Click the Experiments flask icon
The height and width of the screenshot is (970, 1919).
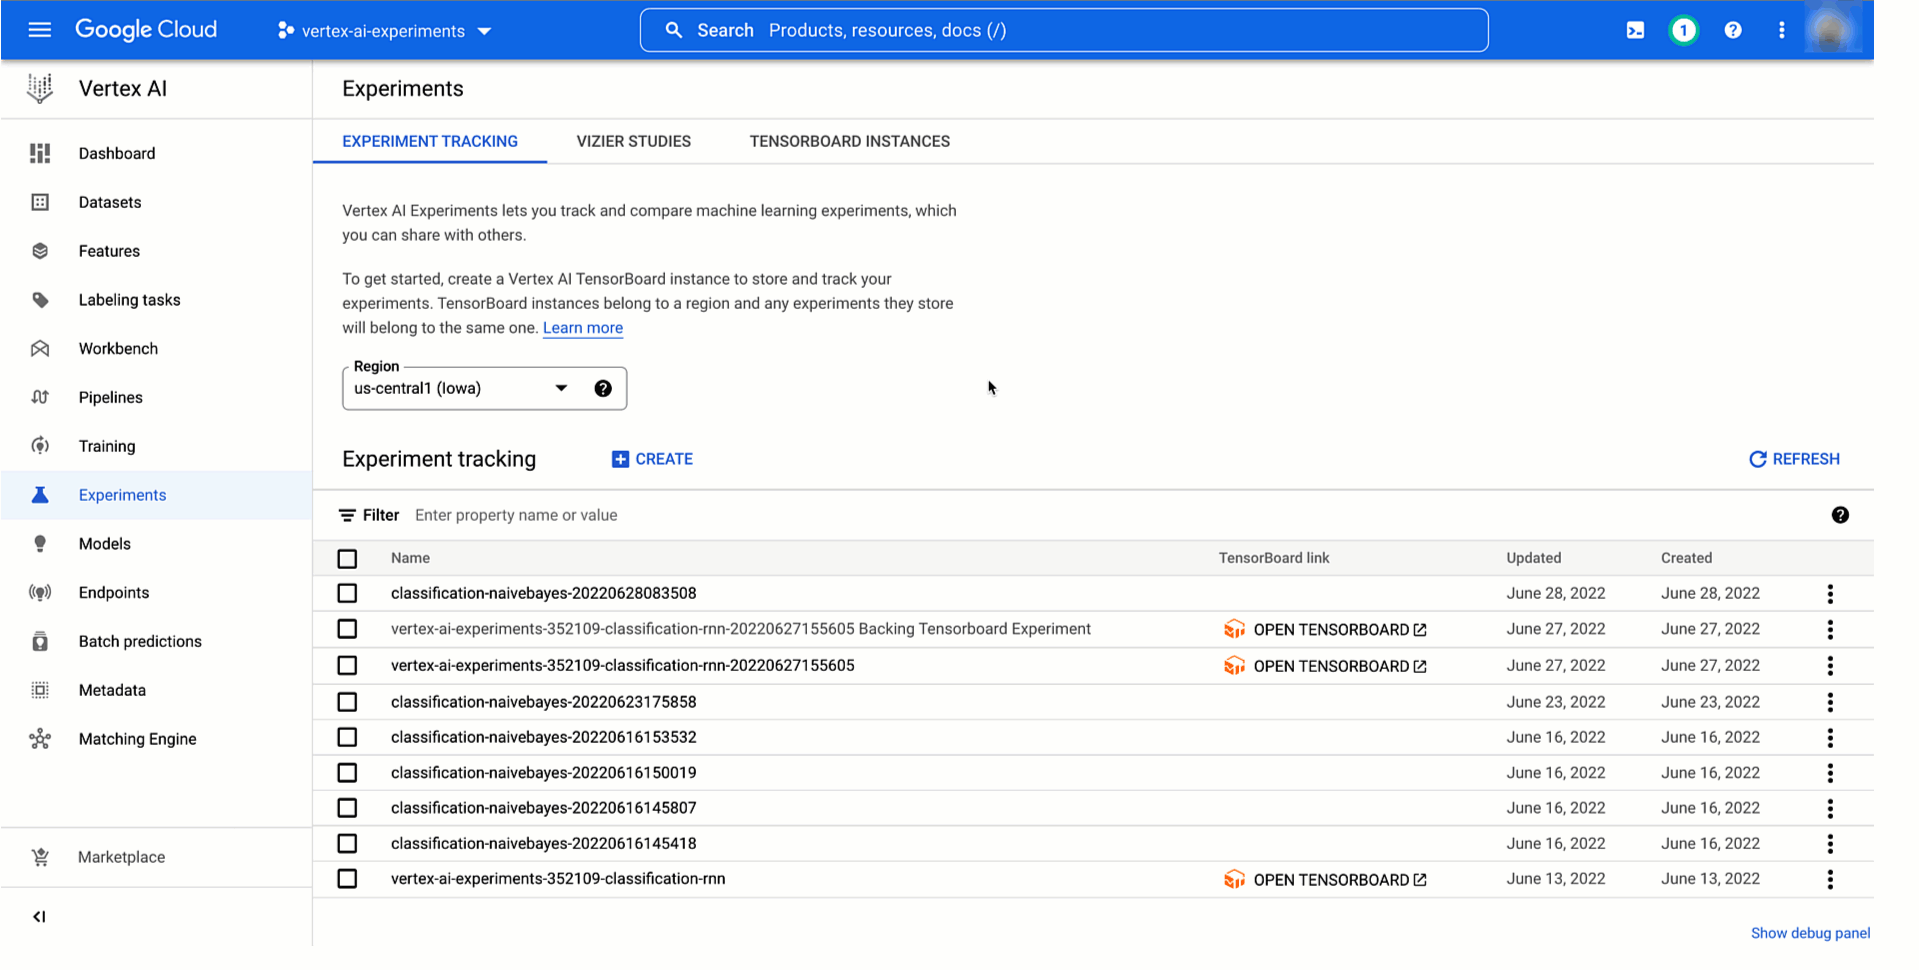40,495
